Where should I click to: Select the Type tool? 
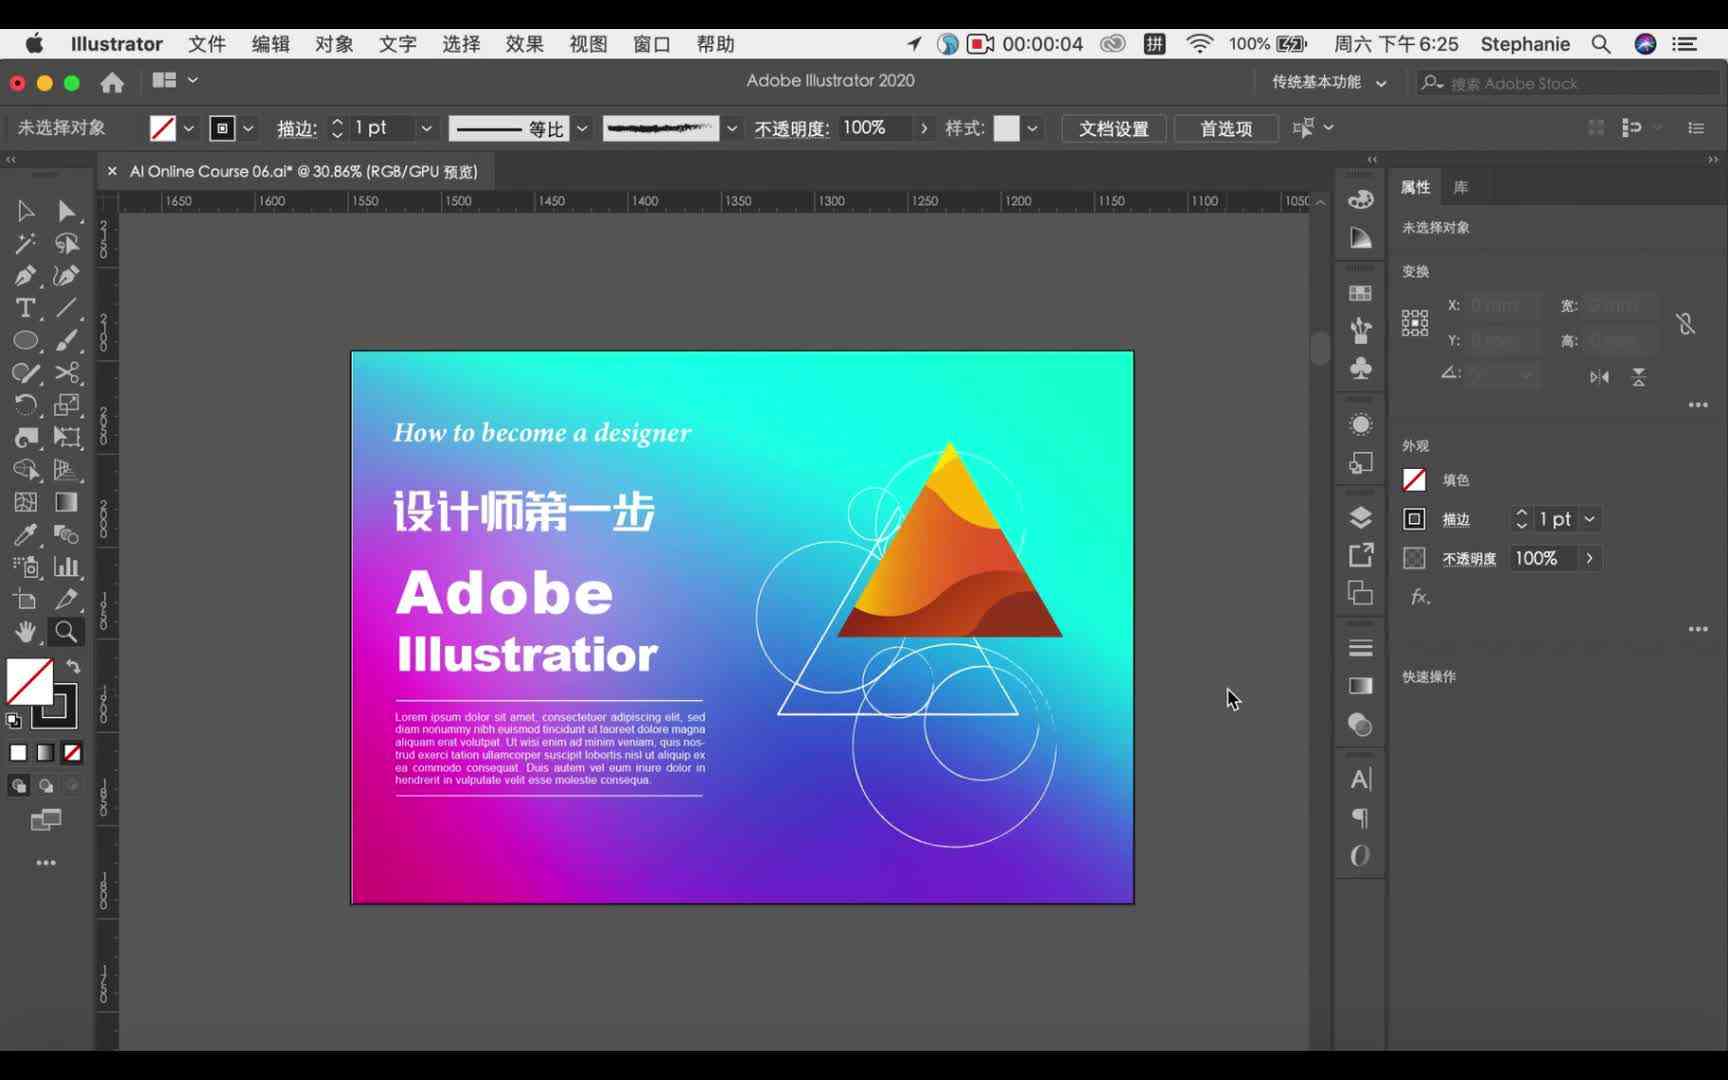(25, 308)
